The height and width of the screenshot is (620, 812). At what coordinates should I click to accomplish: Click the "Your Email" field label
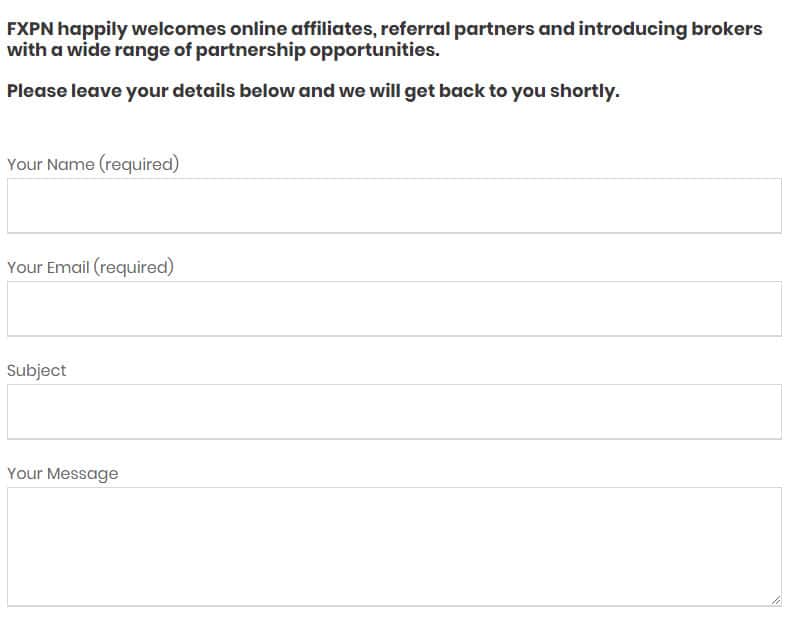pos(48,267)
